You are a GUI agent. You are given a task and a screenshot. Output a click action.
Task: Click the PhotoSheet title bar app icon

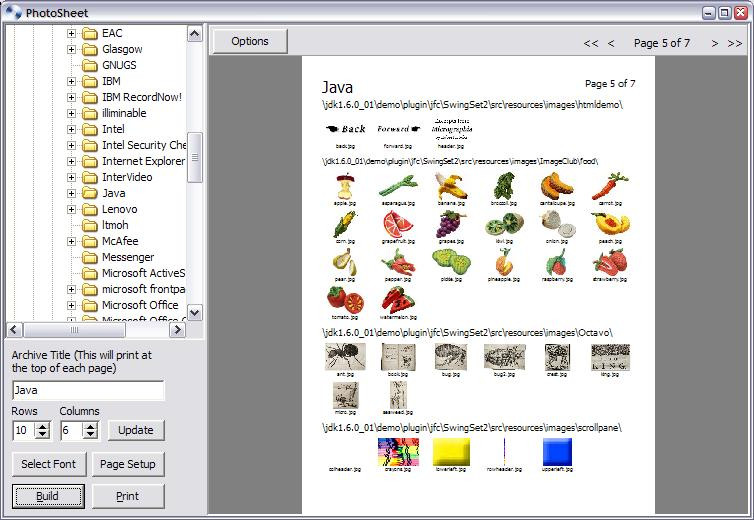13,12
